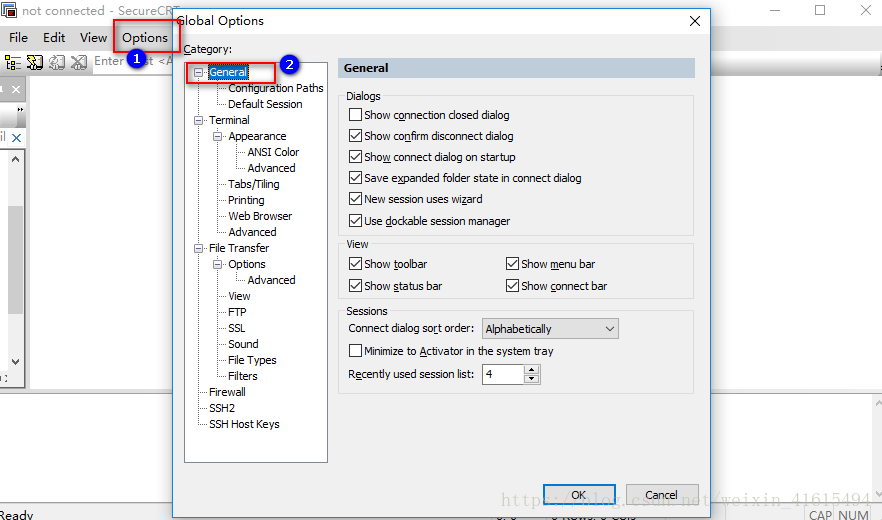Close the Global Options dialog
The width and height of the screenshot is (882, 520).
695,21
